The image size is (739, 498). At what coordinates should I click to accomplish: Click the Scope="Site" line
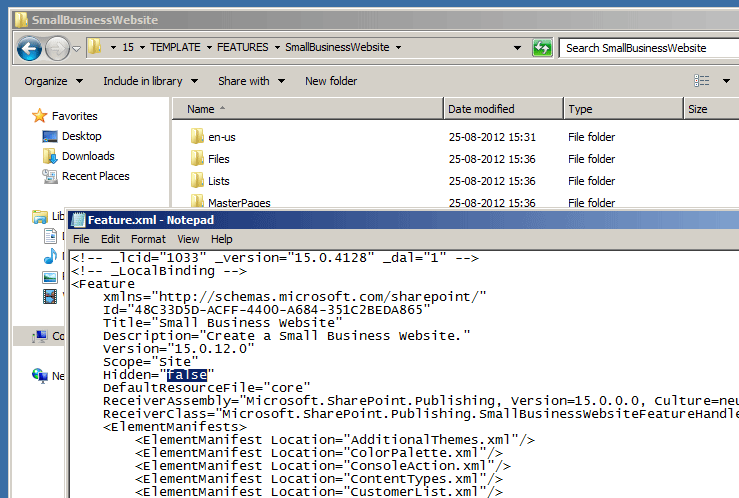point(150,362)
